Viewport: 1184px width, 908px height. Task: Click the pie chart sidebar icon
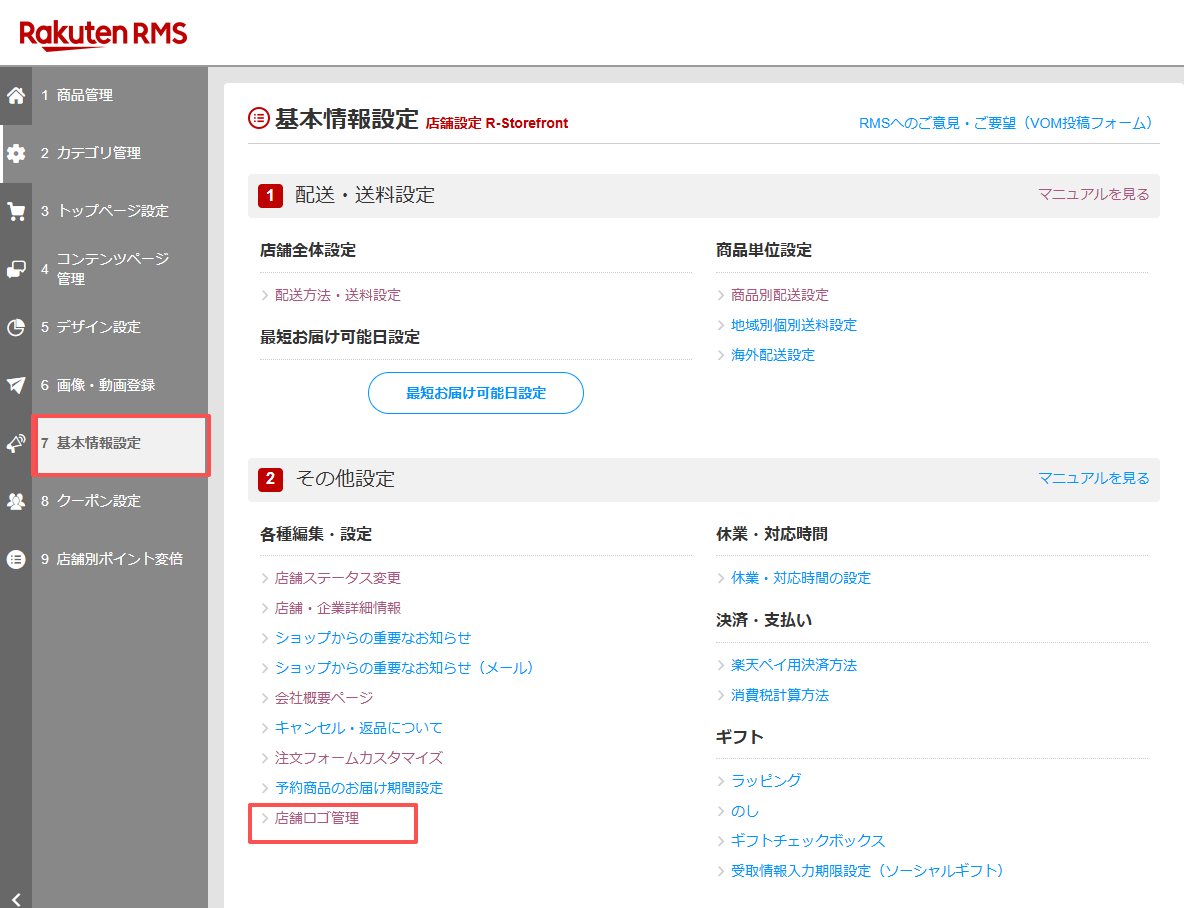pos(16,327)
